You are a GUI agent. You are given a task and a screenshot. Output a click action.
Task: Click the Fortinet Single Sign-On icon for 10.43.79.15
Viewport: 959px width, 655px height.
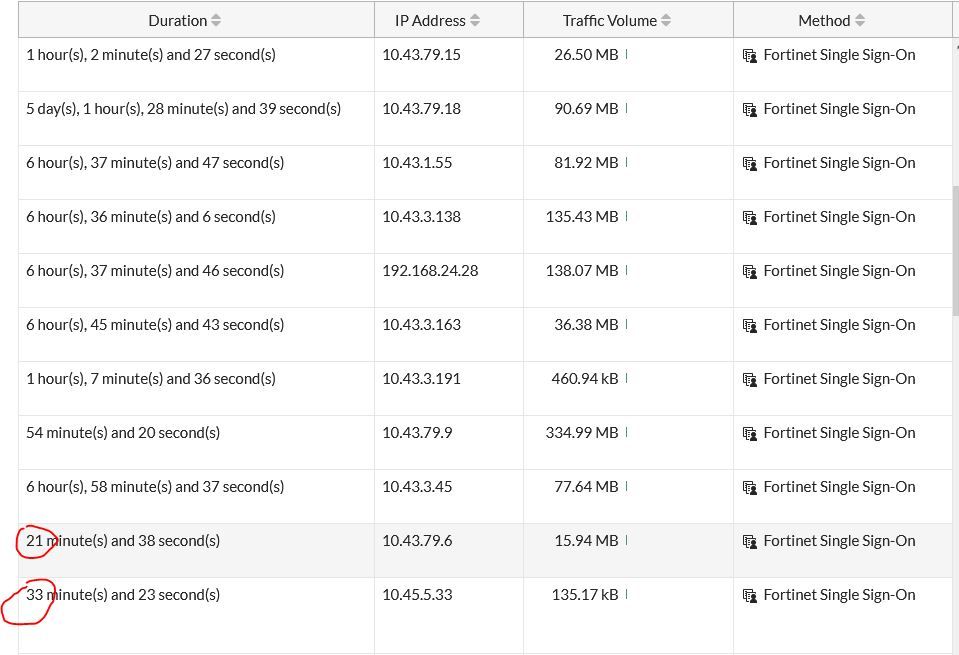click(x=750, y=56)
